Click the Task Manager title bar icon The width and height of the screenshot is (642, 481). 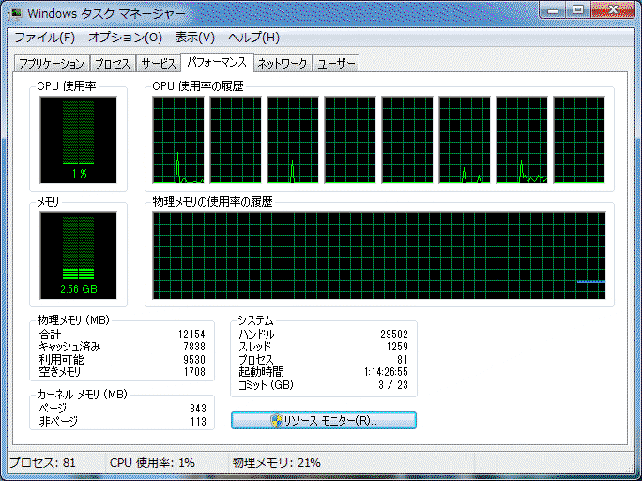click(16, 14)
